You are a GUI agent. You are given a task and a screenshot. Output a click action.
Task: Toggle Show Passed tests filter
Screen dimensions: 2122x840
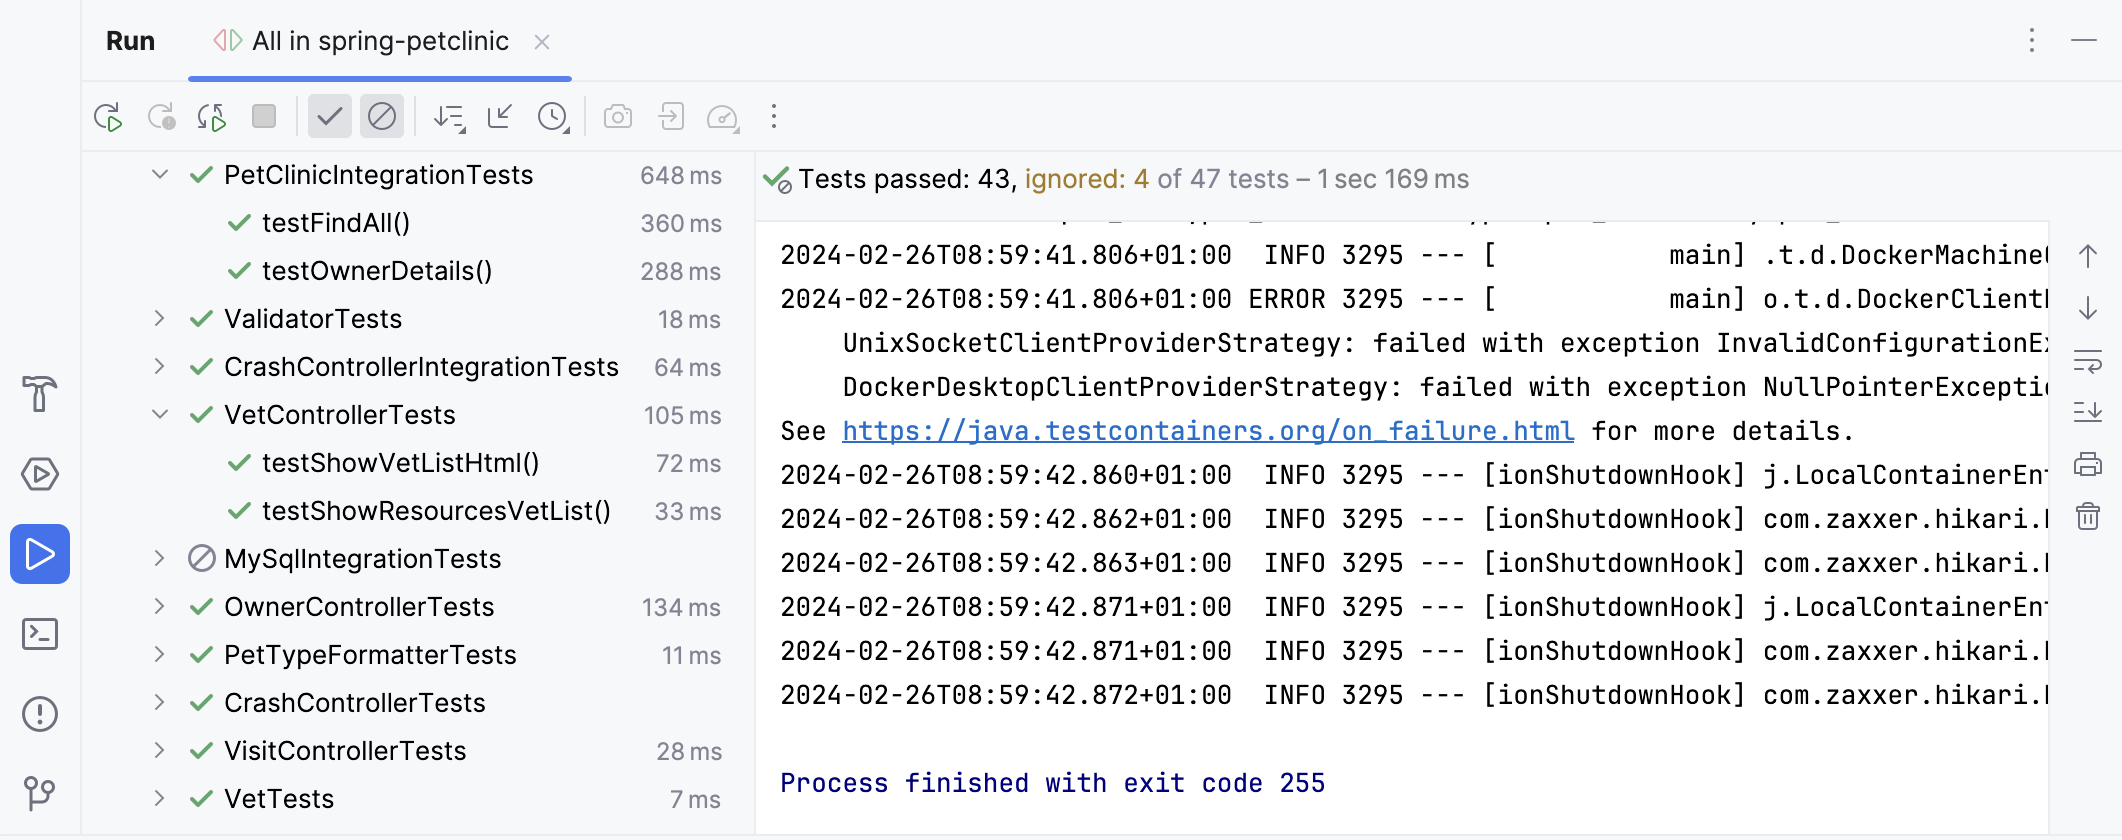pyautogui.click(x=330, y=117)
